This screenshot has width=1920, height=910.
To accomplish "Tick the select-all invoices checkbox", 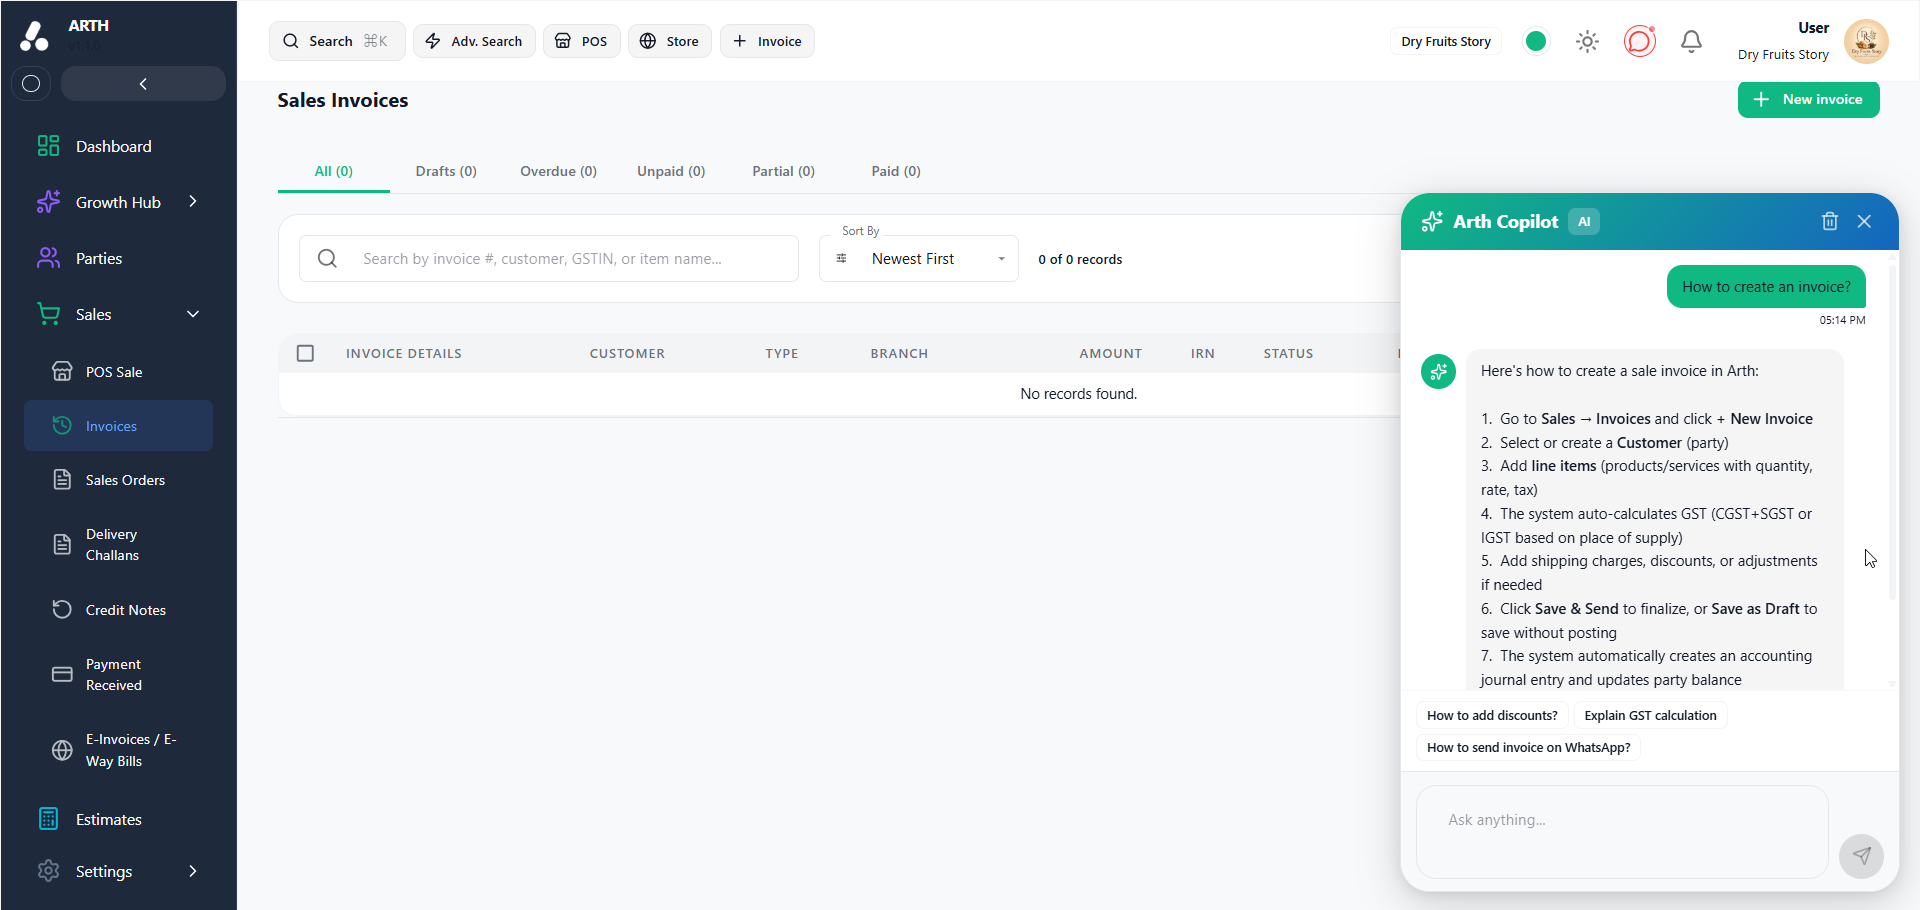I will pos(305,353).
